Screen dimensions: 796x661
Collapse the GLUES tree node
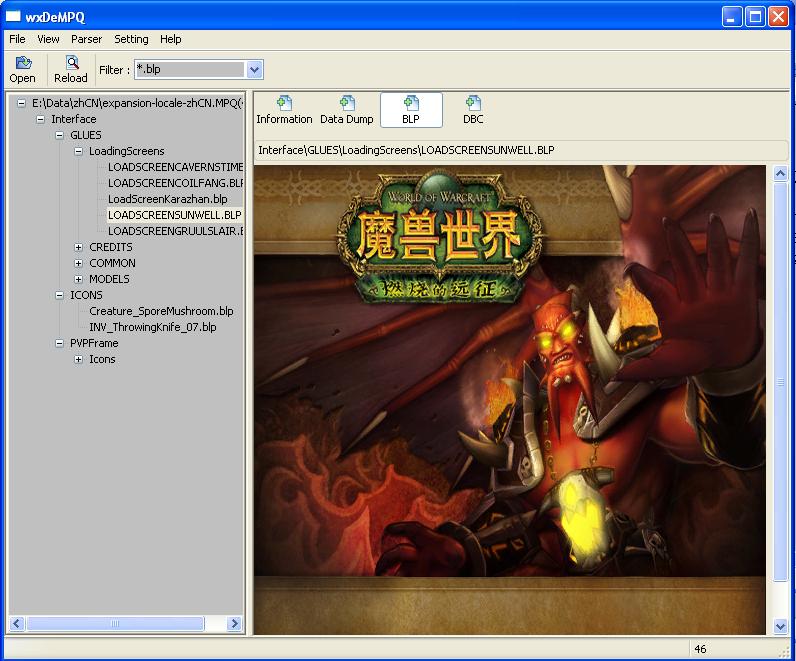tap(59, 135)
